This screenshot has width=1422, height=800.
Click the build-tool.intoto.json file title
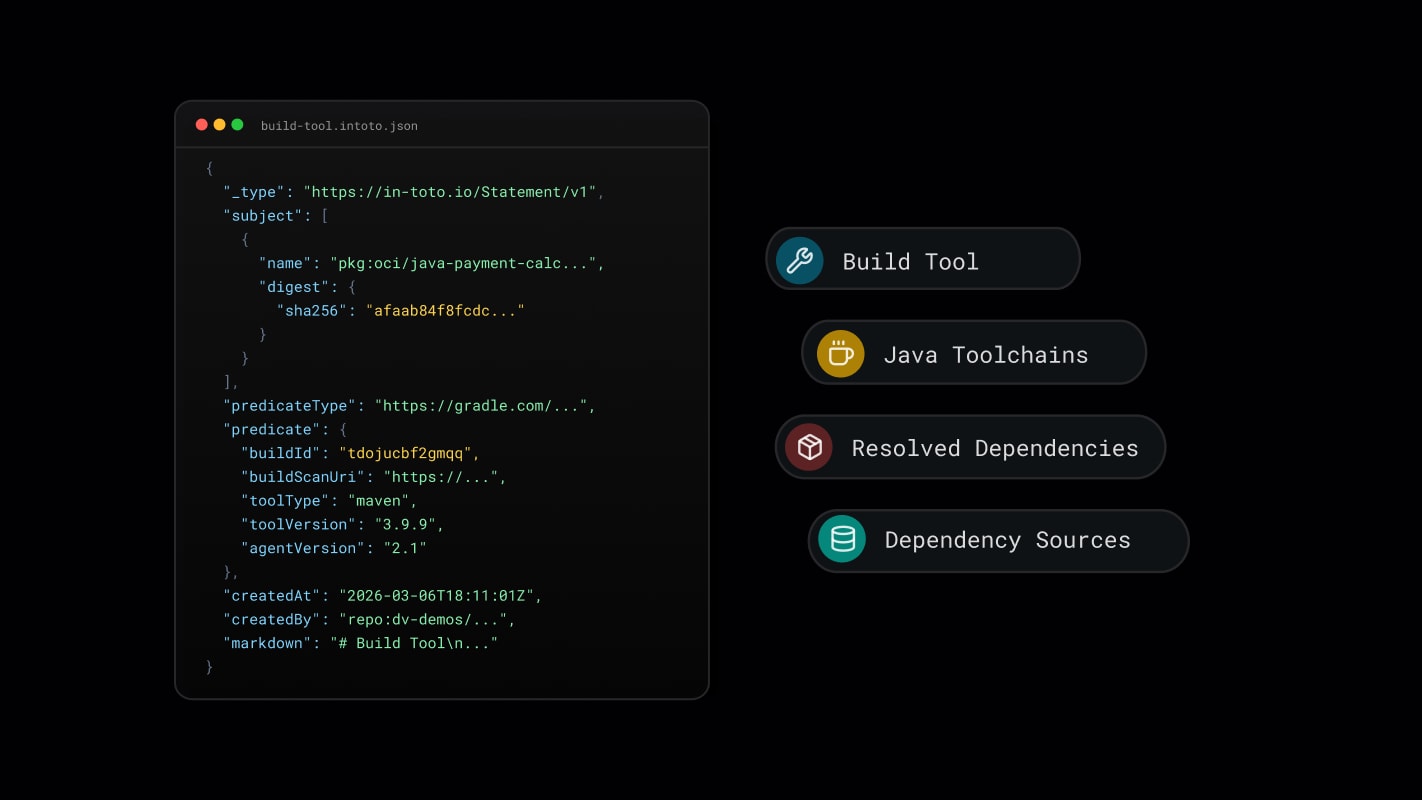pyautogui.click(x=339, y=126)
